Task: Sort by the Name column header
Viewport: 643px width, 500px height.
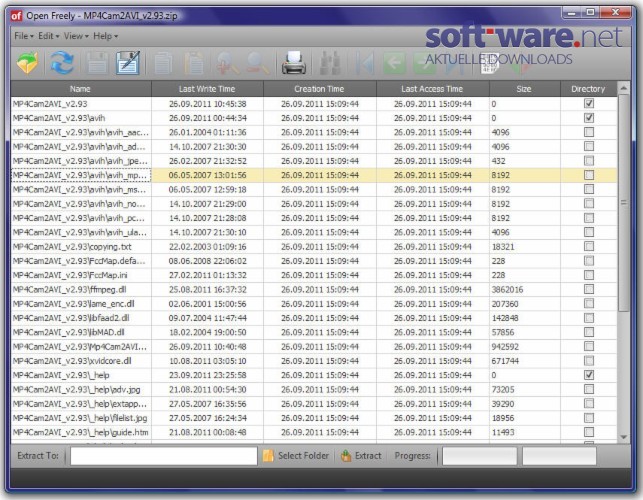Action: click(81, 89)
